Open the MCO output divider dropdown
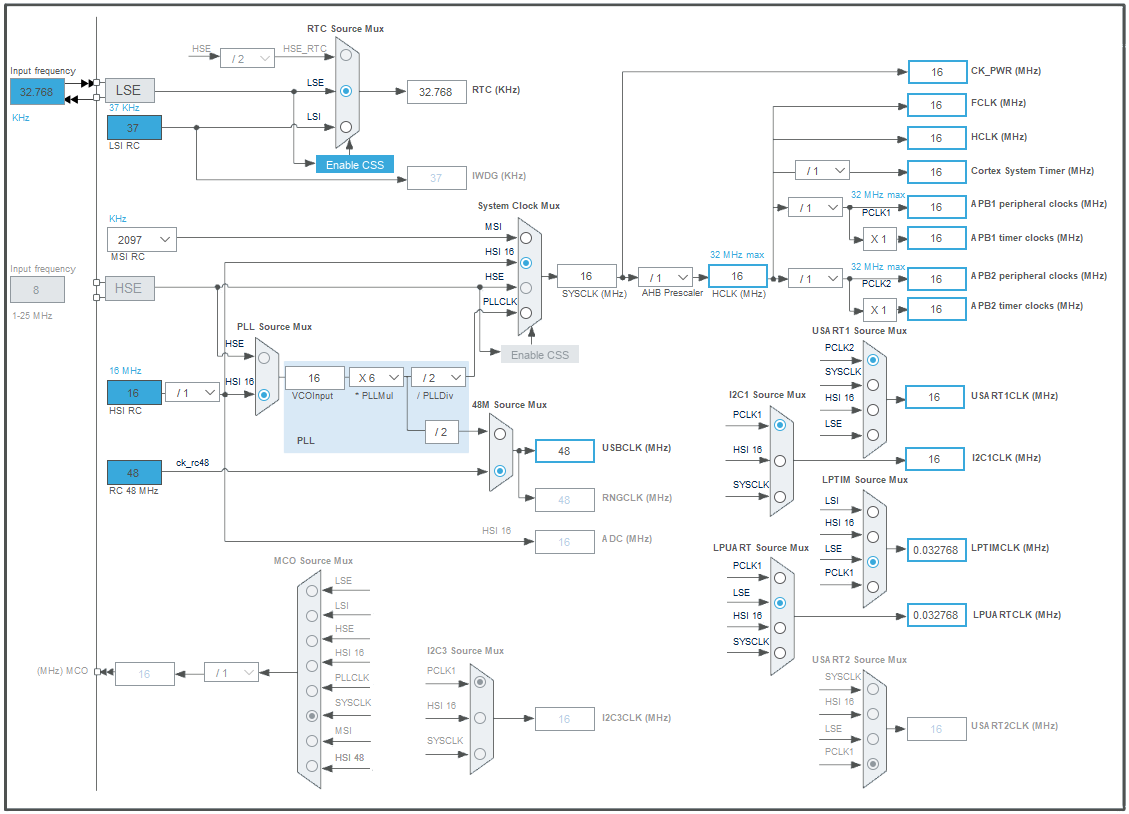The height and width of the screenshot is (814, 1129). coord(231,673)
